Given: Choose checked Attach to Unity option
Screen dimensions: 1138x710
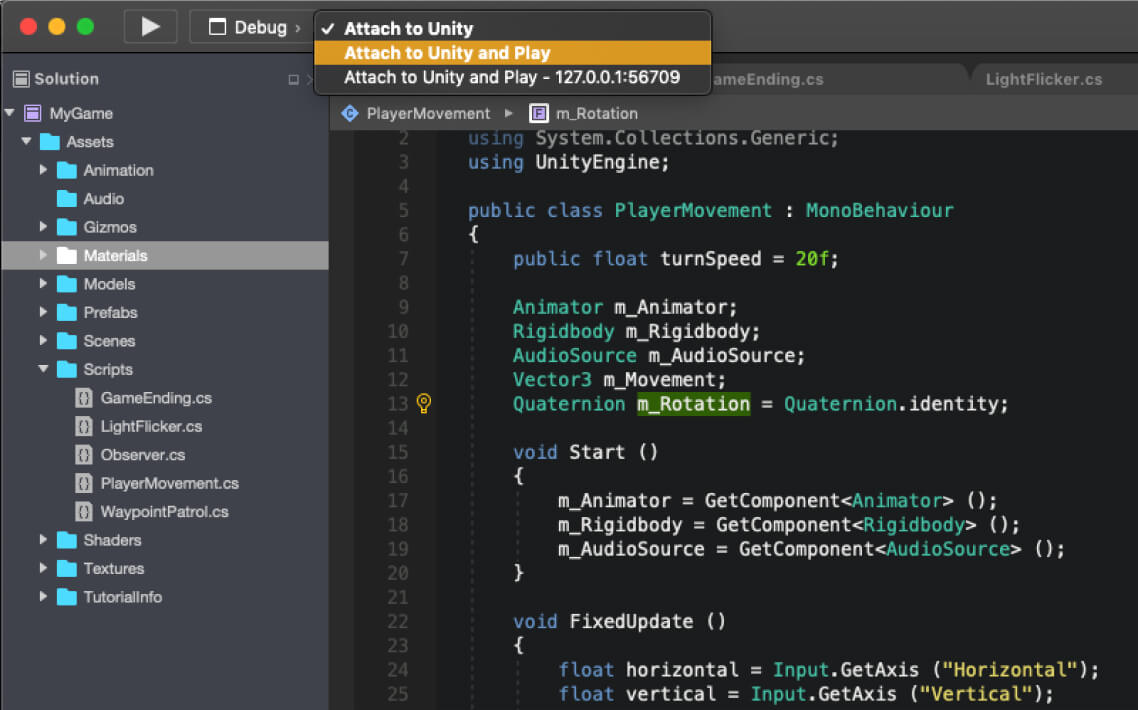Looking at the screenshot, I should 408,29.
